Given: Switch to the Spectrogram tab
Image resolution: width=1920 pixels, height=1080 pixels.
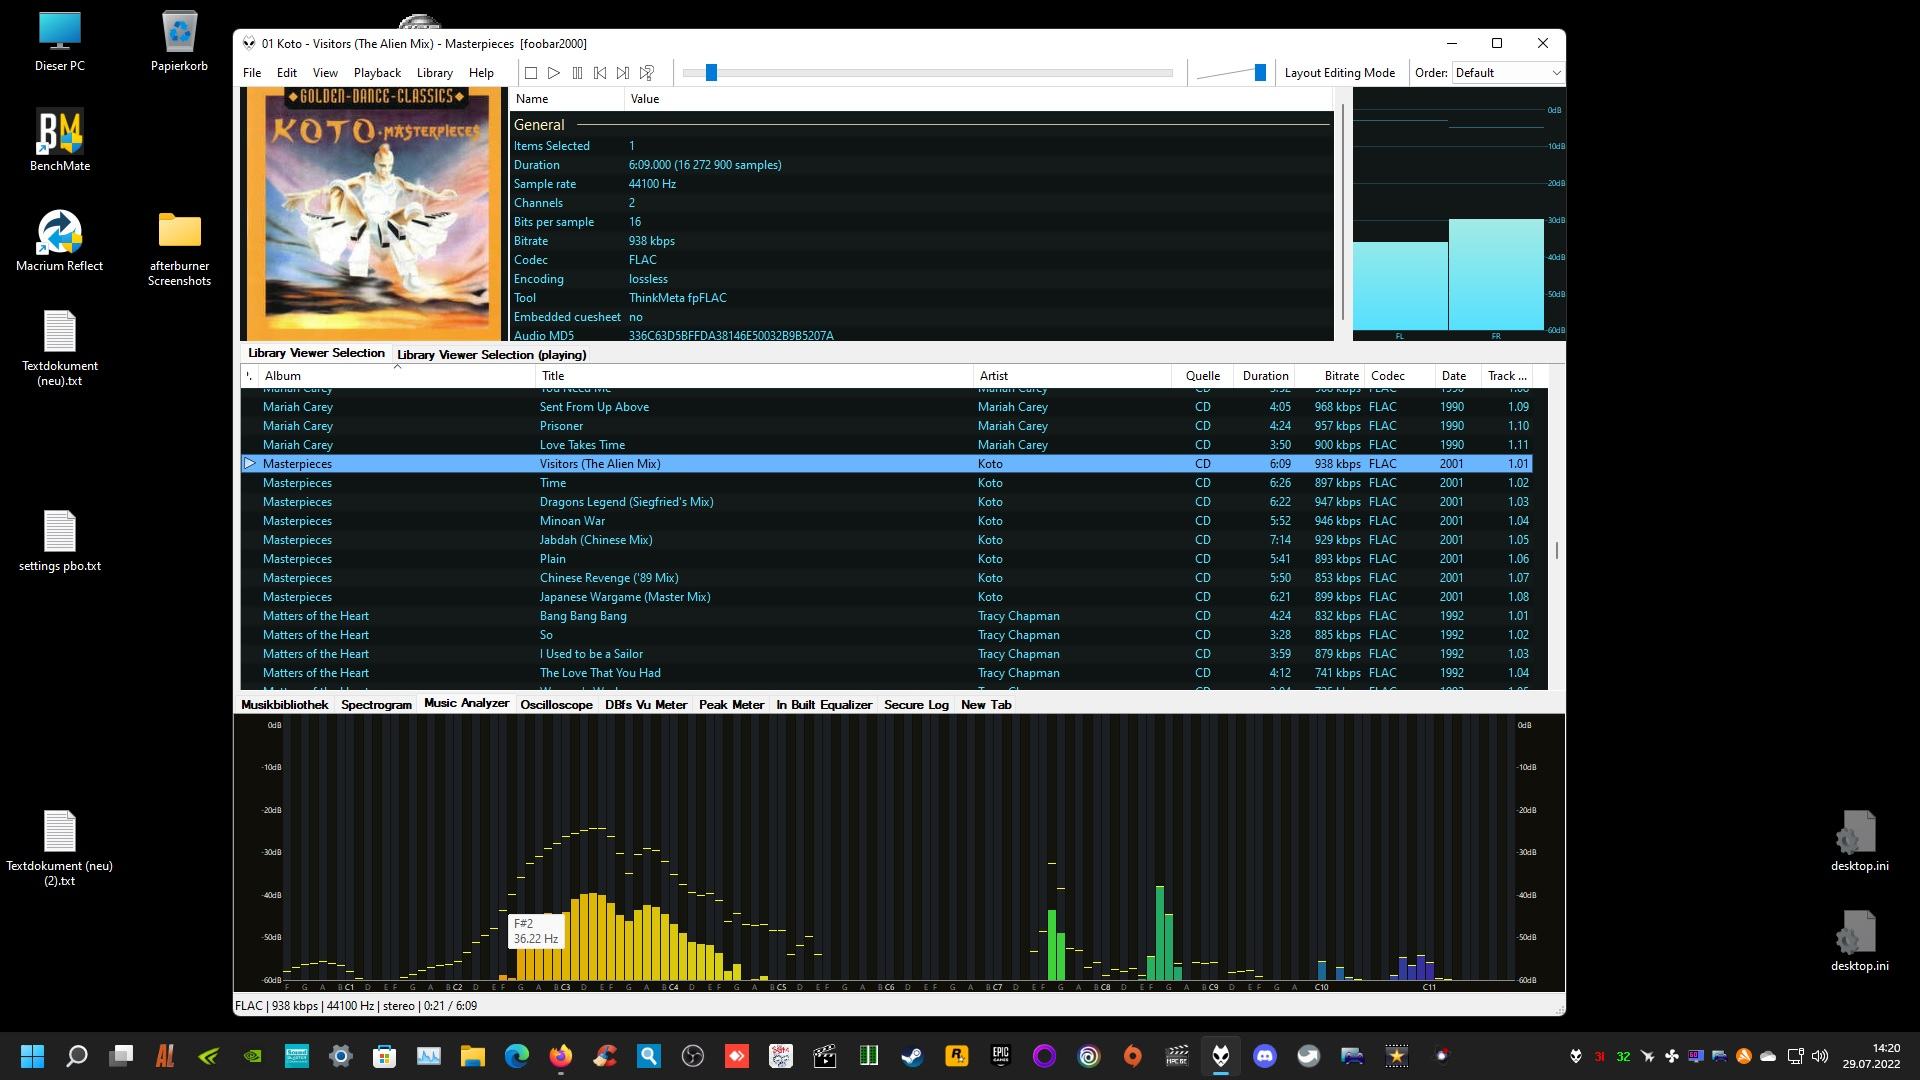Looking at the screenshot, I should click(x=376, y=705).
